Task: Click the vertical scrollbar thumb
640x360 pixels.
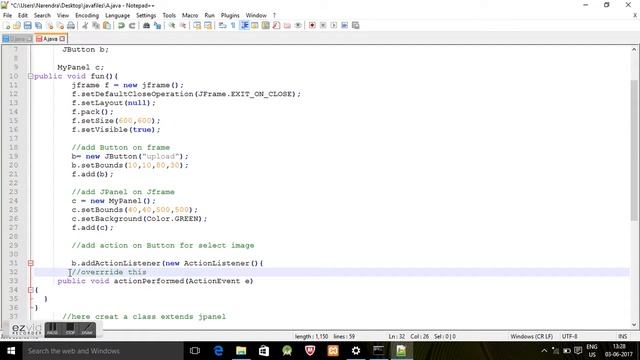Action: 634,150
